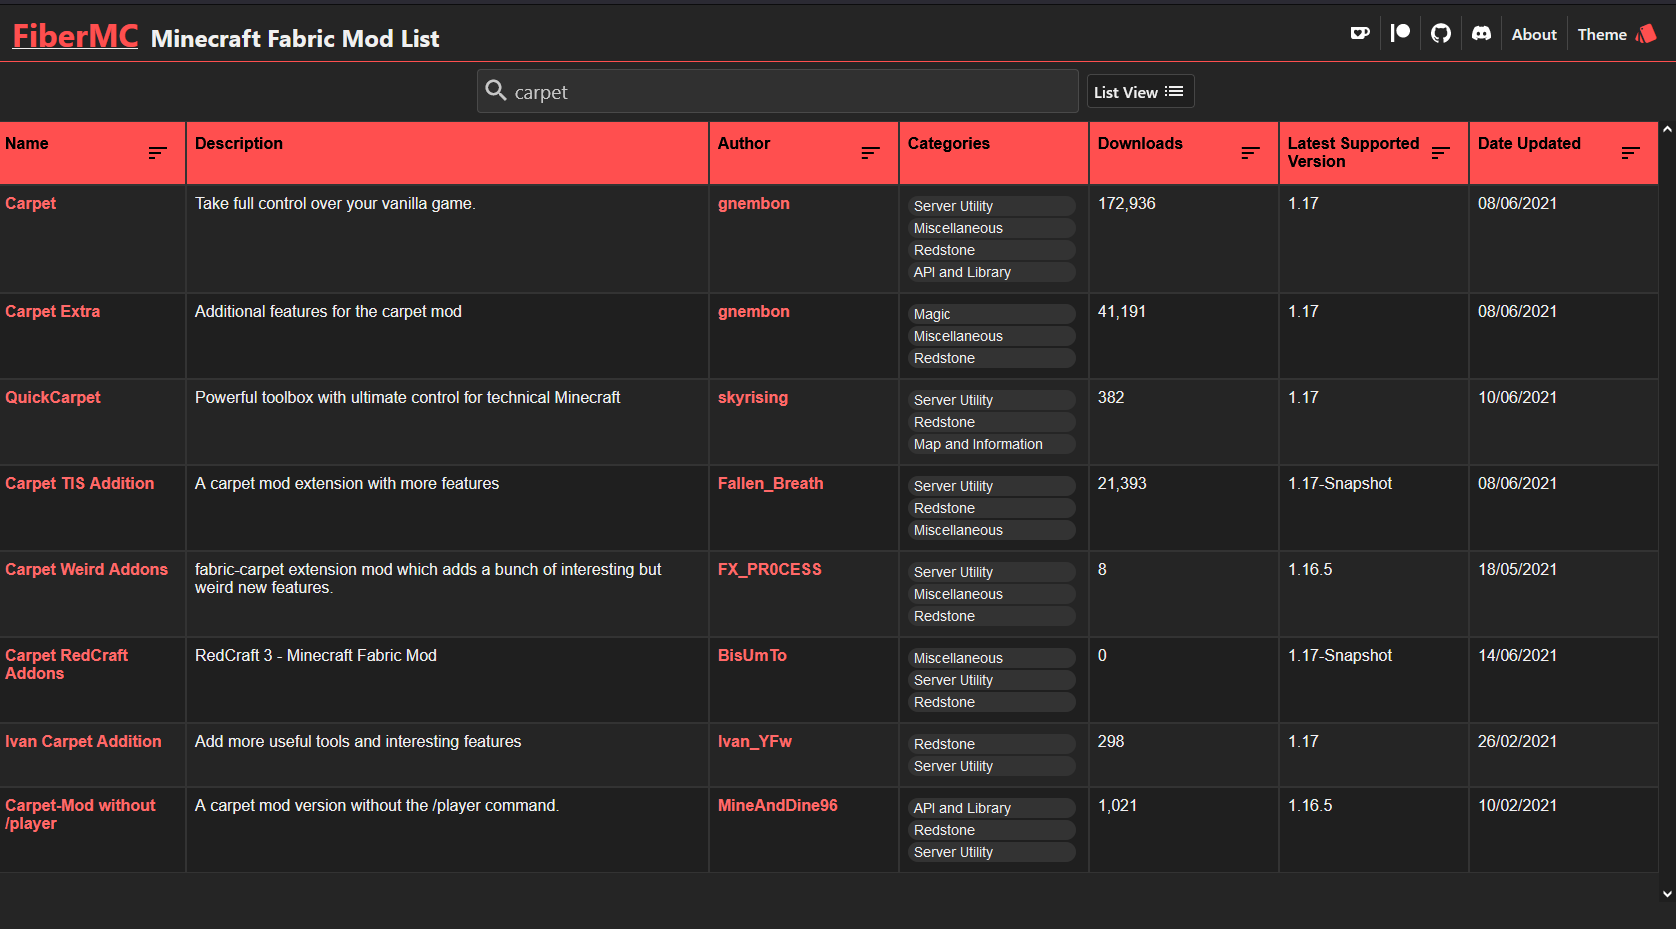Click the scrollbar down arrow
The height and width of the screenshot is (929, 1676).
pos(1667,894)
